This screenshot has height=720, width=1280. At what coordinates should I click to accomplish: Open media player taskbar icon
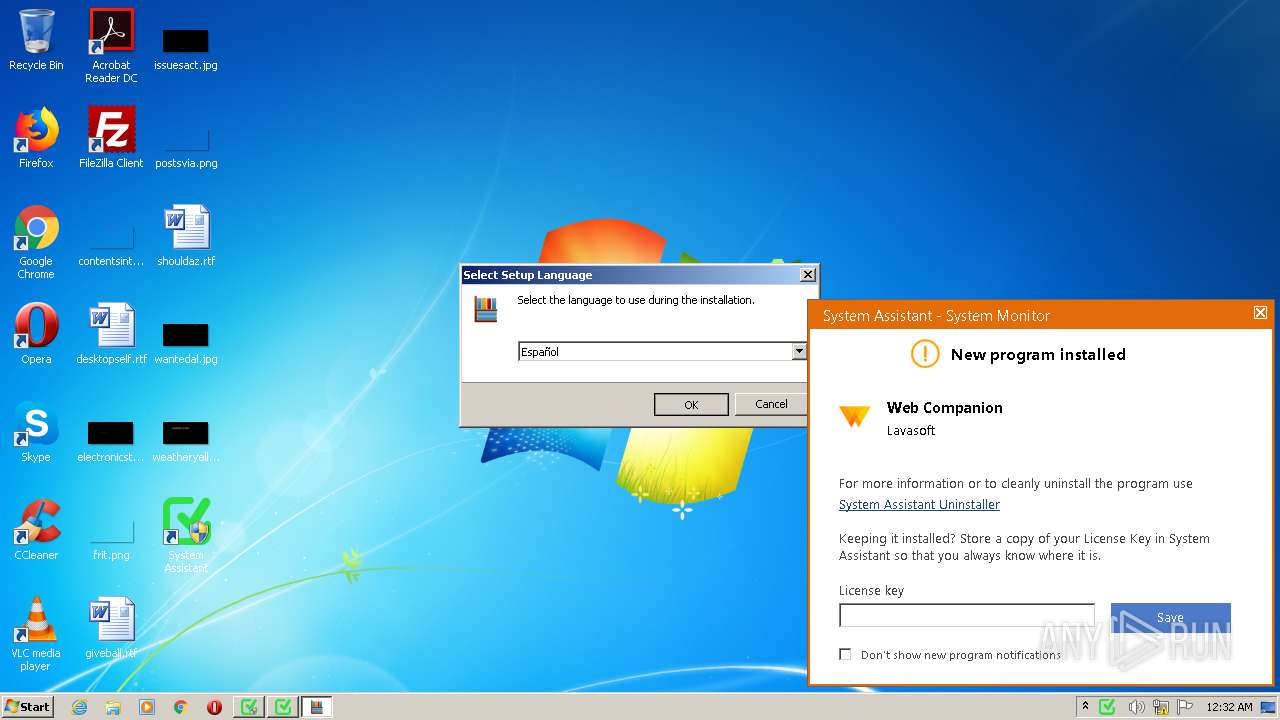click(147, 707)
